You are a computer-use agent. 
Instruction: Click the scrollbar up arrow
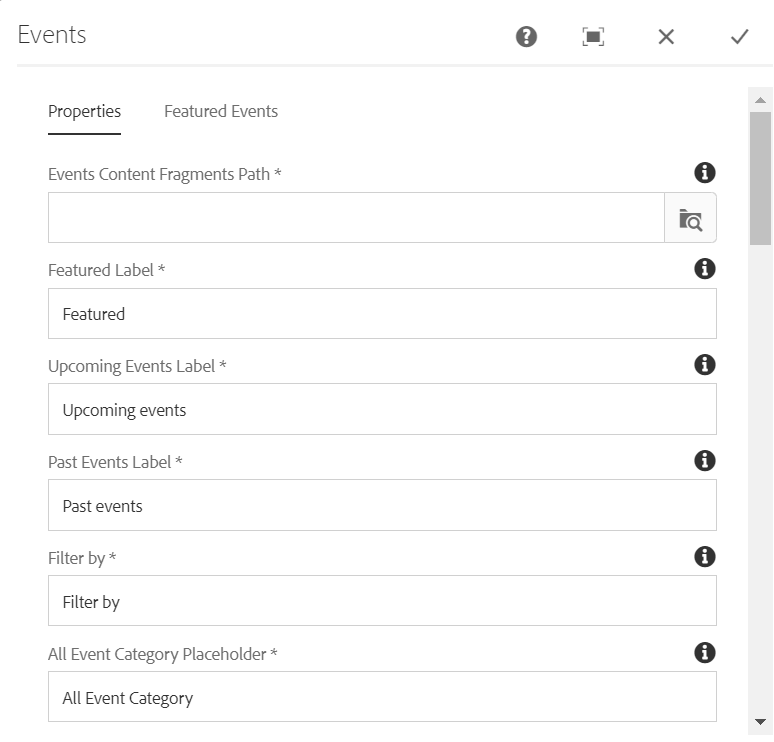(760, 100)
